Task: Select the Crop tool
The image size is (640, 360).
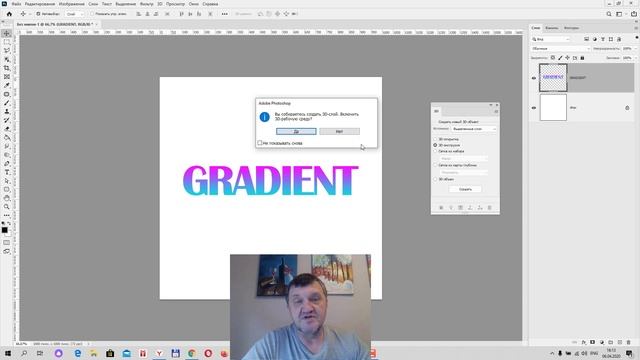Action: click(x=7, y=68)
